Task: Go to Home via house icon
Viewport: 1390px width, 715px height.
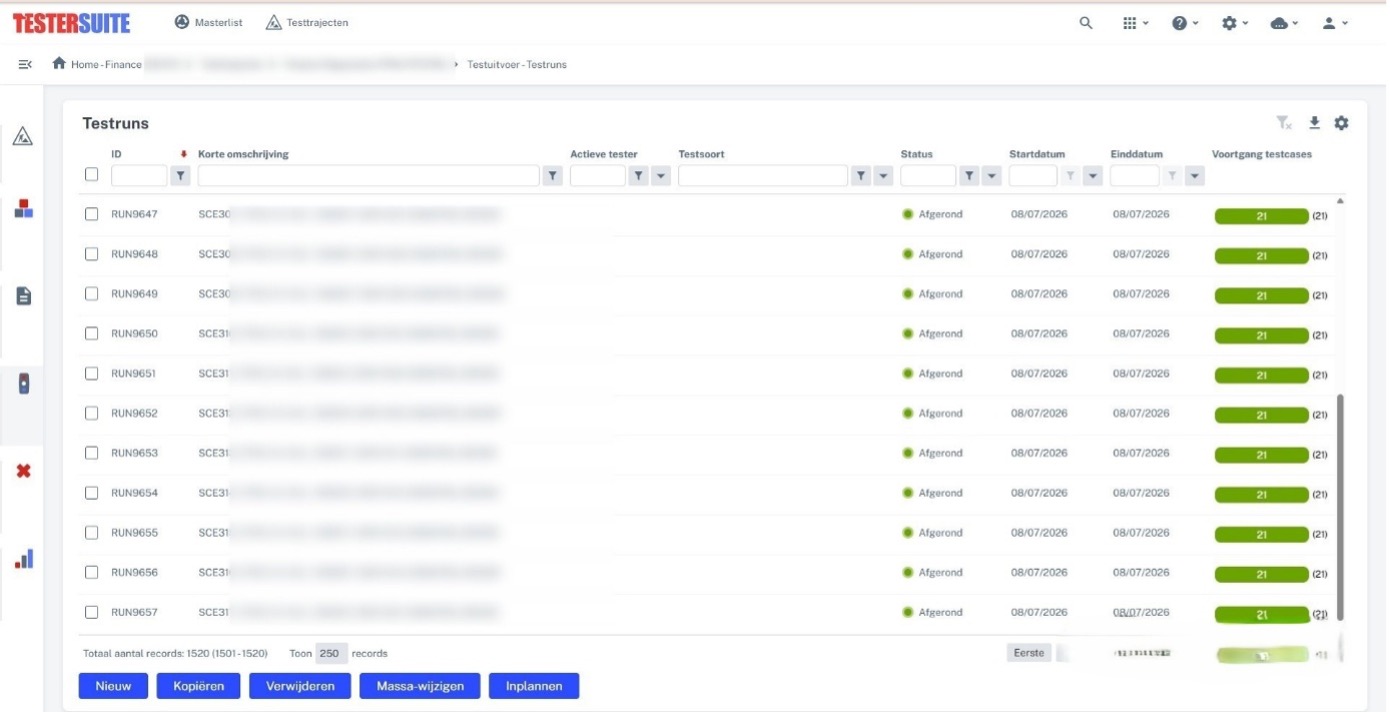Action: point(59,63)
